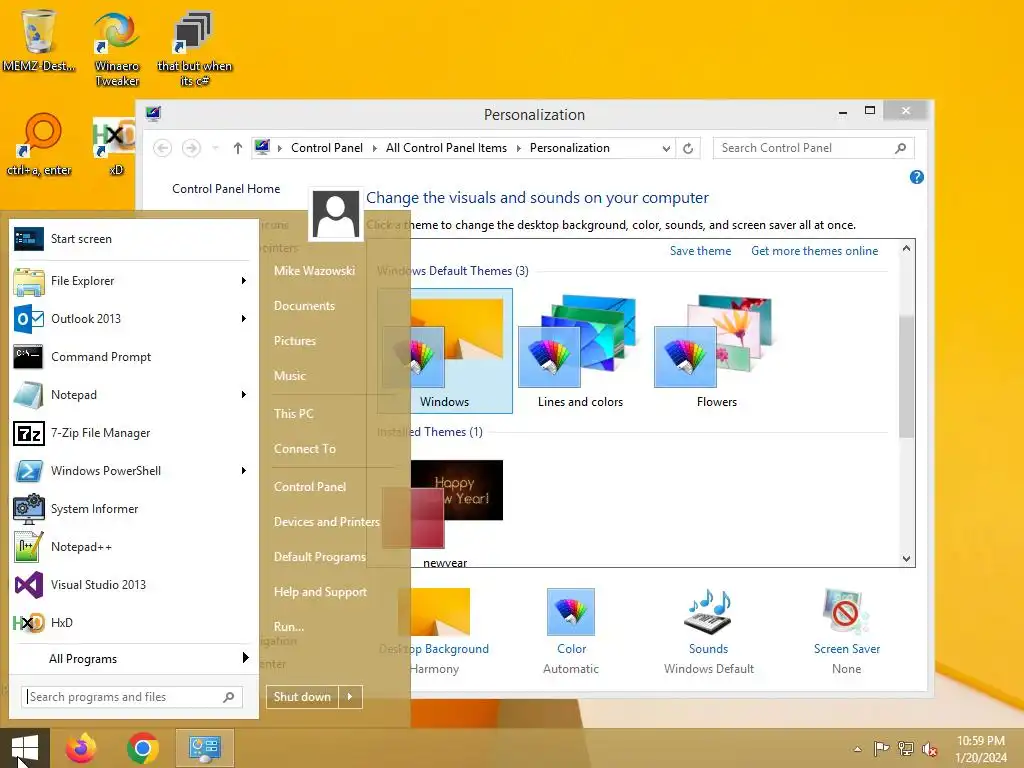Open Mike Wazowski user folder
This screenshot has width=1024, height=768.
pyautogui.click(x=314, y=270)
